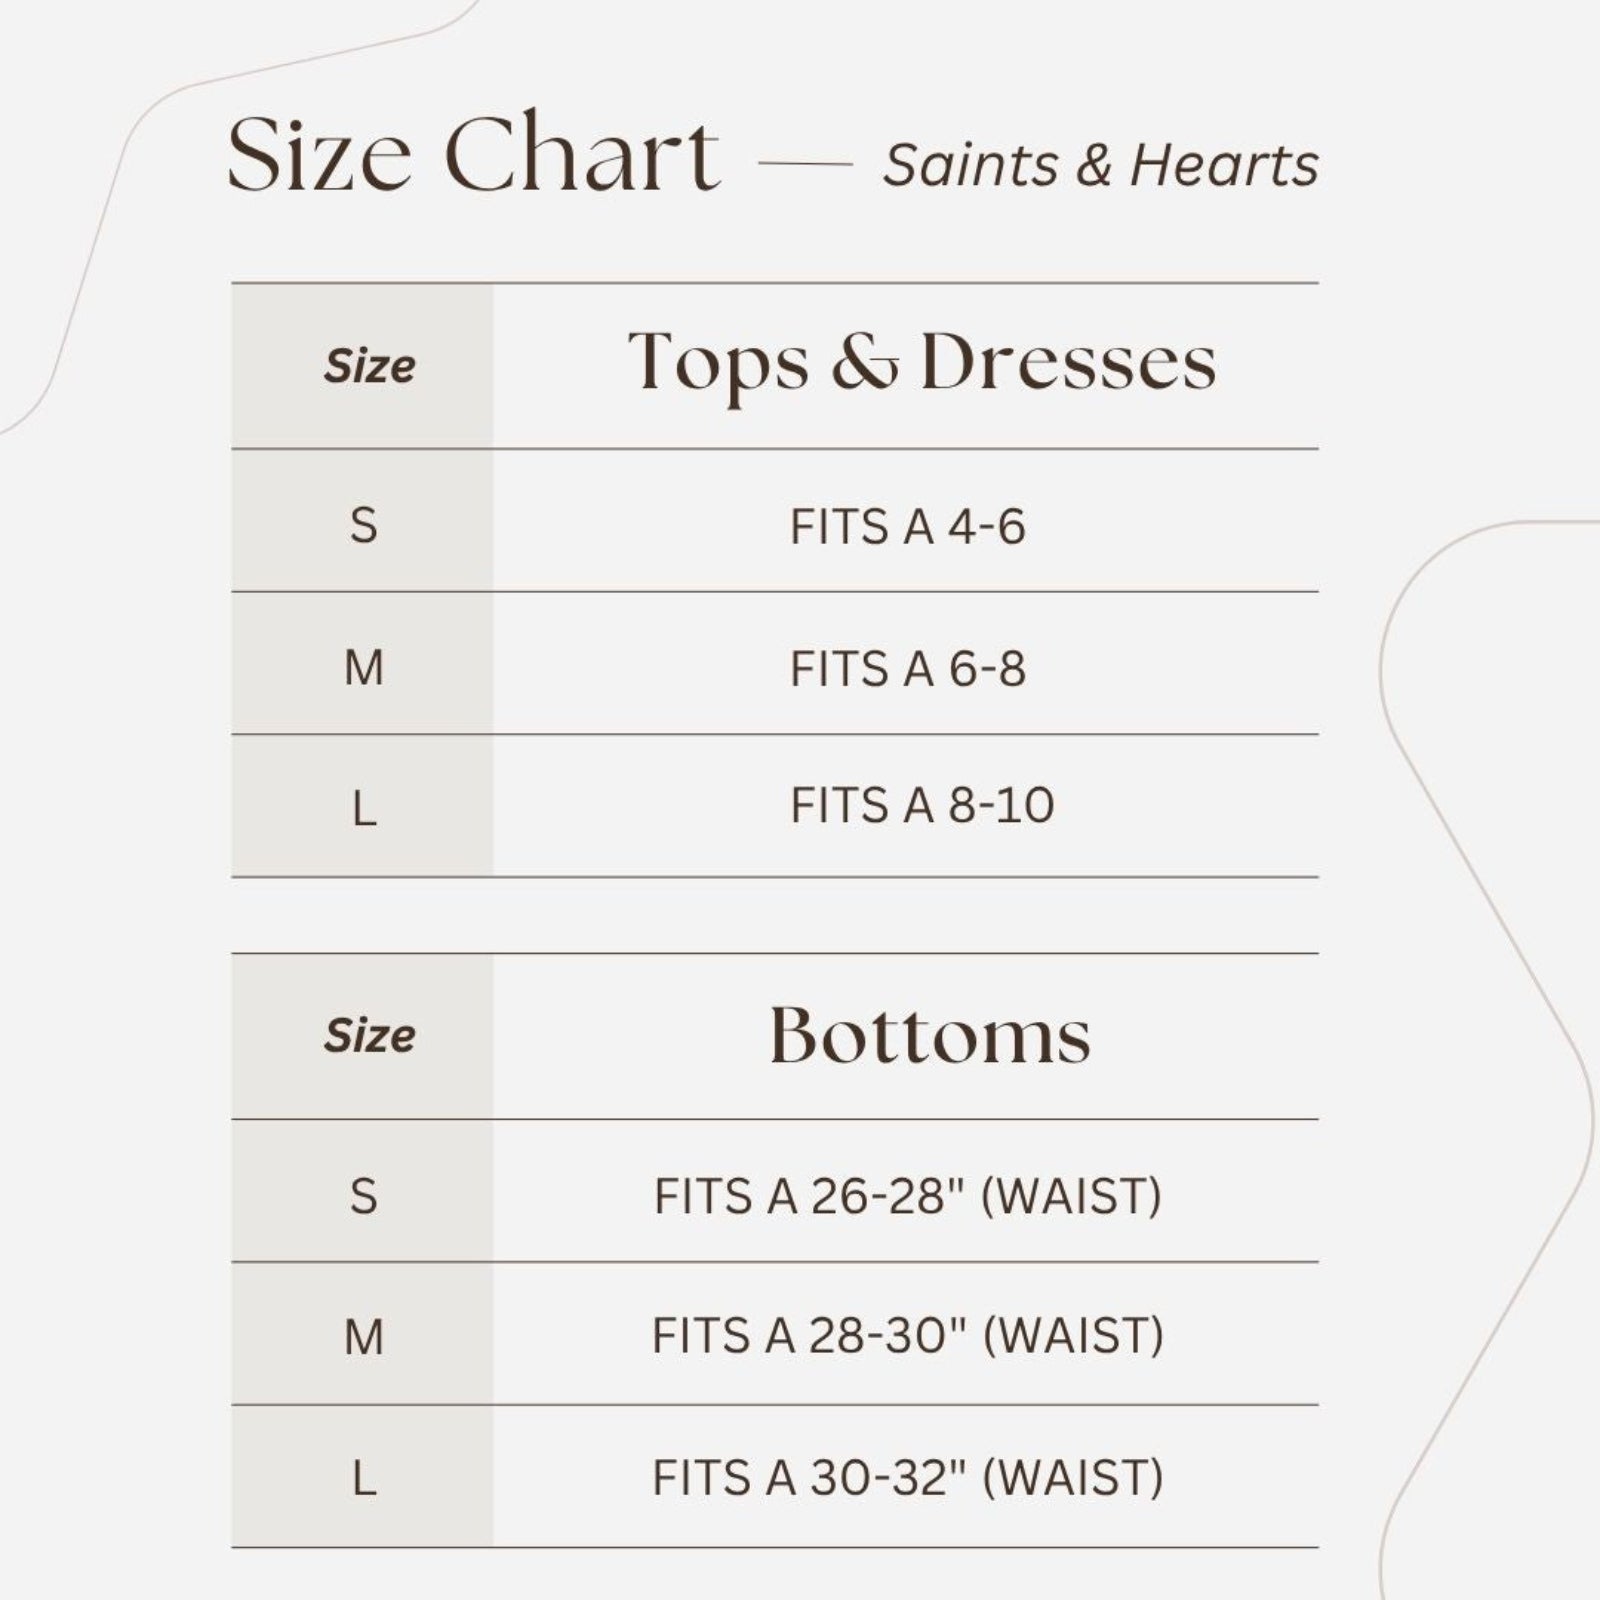Click the "FITS A 6-8" cell
The image size is (1600, 1600).
click(907, 669)
